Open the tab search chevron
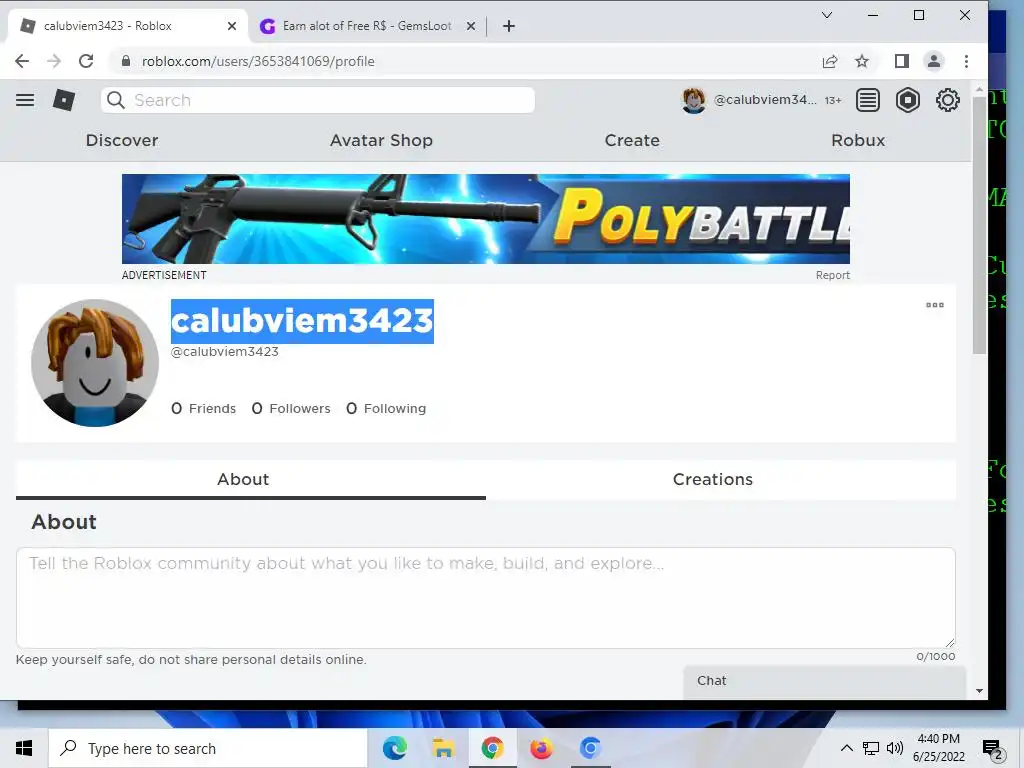Screen dimensions: 1024x768 pyautogui.click(x=827, y=15)
